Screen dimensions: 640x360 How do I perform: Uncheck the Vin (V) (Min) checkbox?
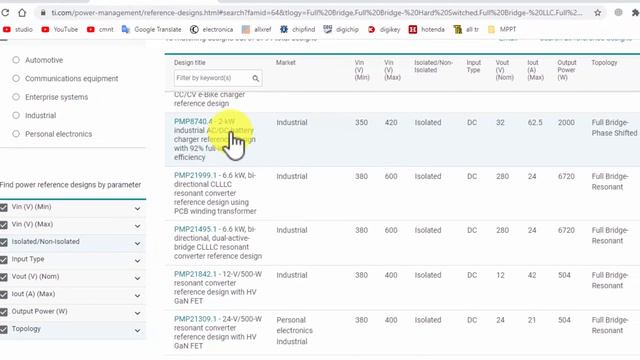(4, 207)
